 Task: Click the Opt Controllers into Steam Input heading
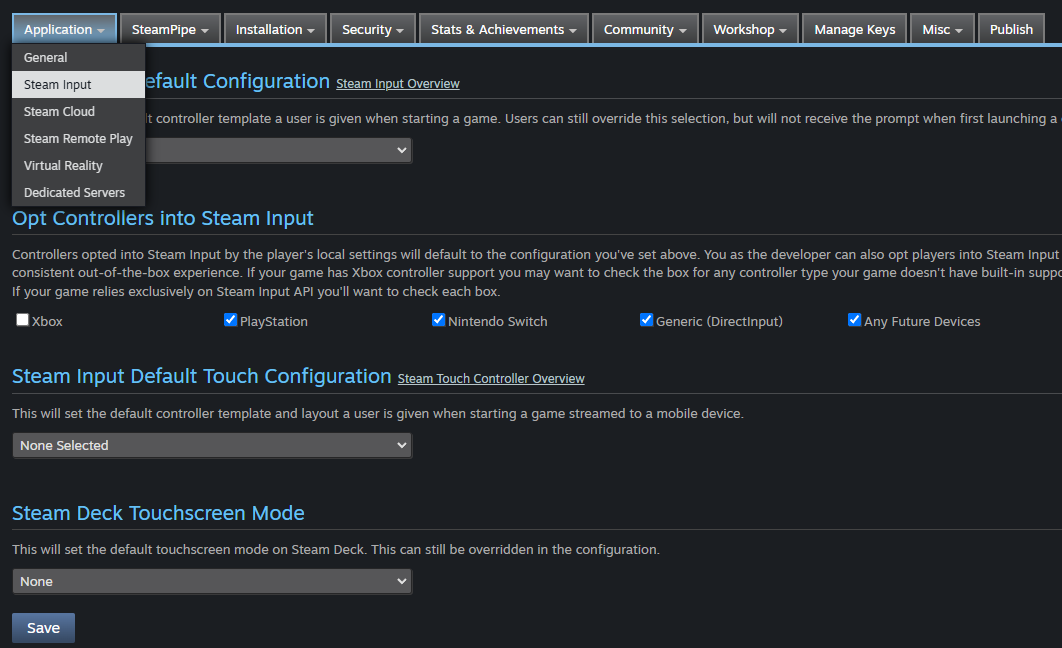pos(163,218)
